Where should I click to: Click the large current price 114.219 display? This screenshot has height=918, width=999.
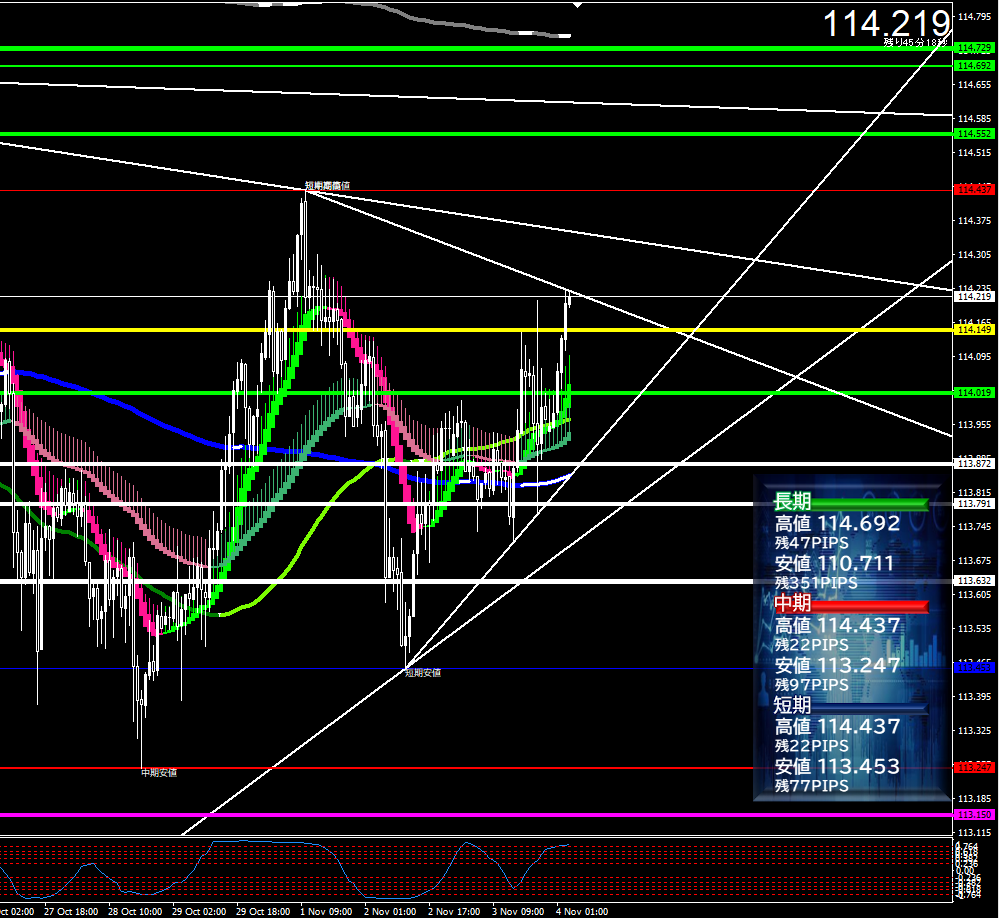coord(887,24)
